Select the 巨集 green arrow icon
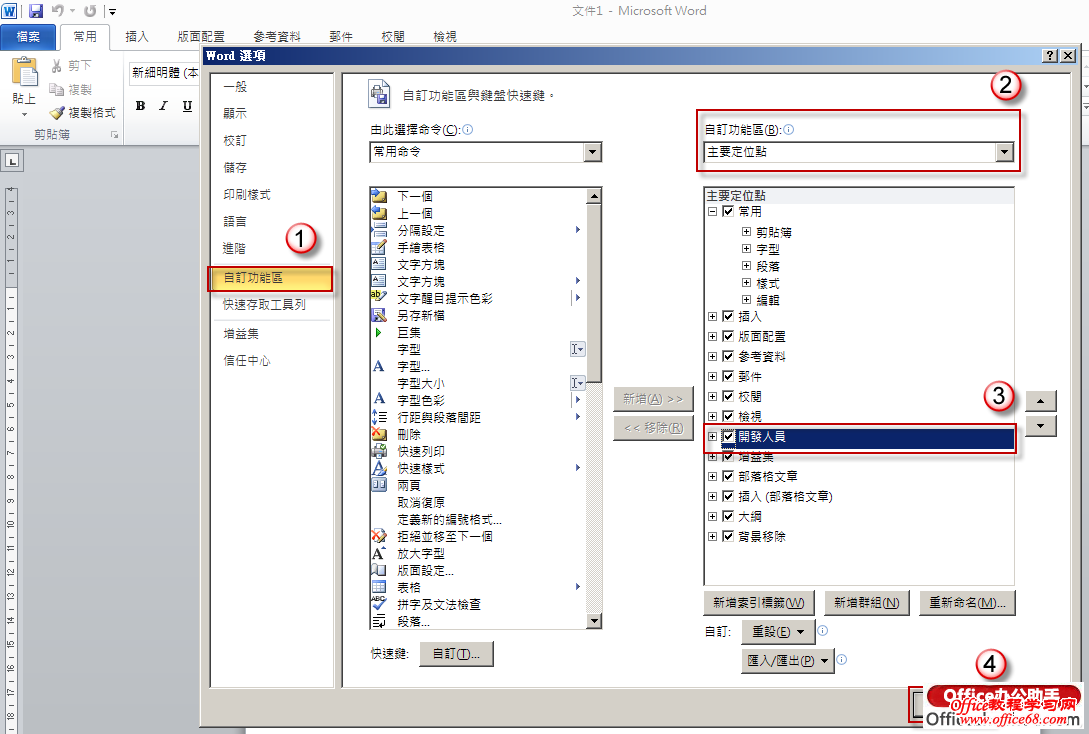1089x734 pixels. [379, 333]
